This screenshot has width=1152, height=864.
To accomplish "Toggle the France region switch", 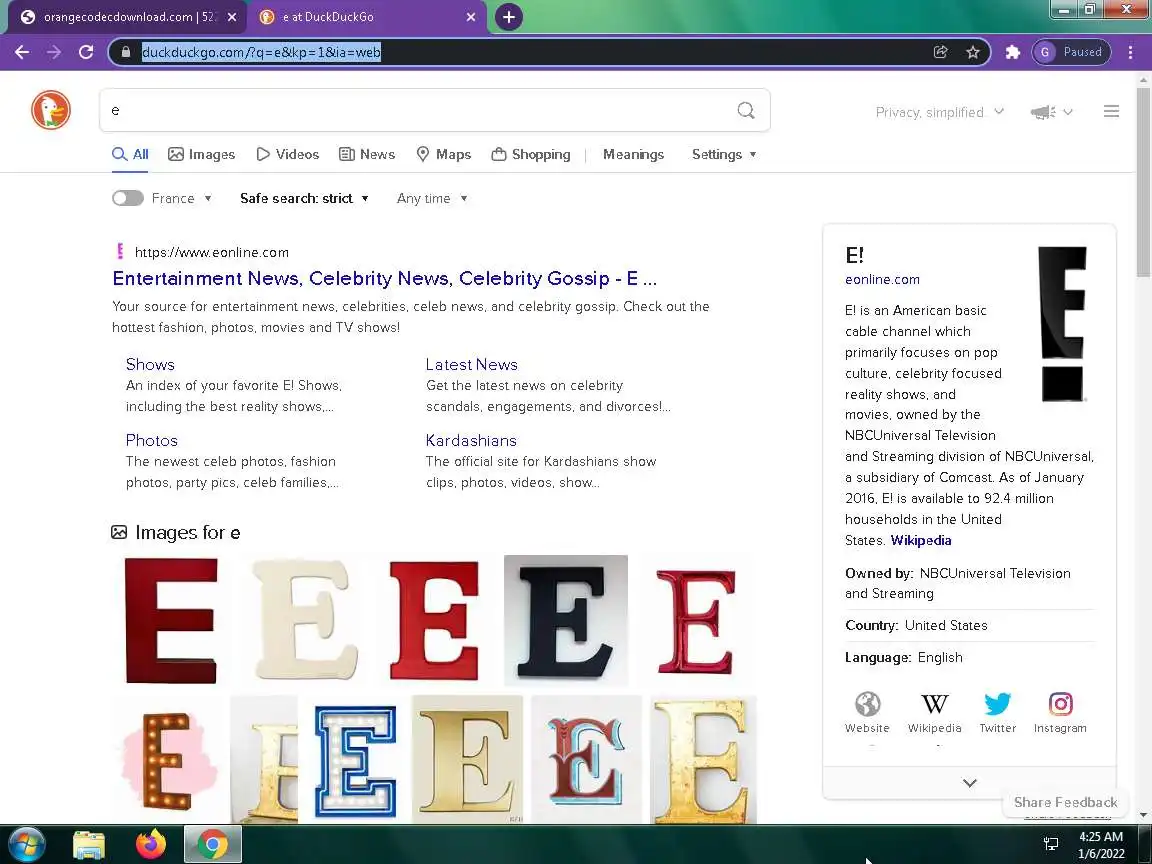I will pos(128,198).
